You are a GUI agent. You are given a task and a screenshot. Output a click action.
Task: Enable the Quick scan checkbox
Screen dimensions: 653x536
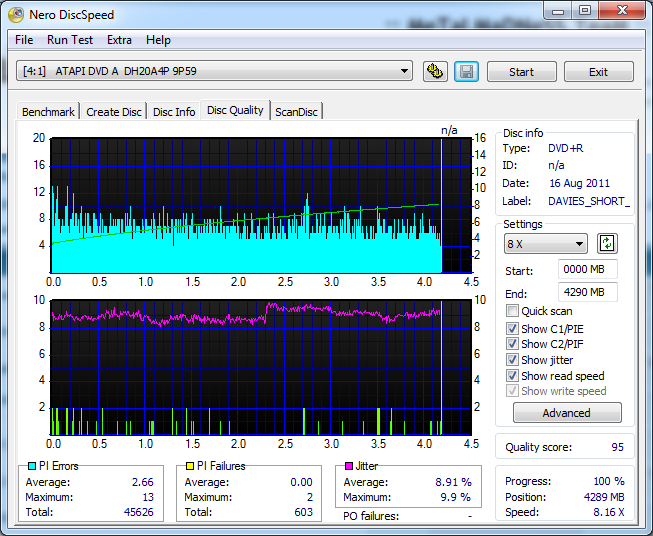click(513, 312)
